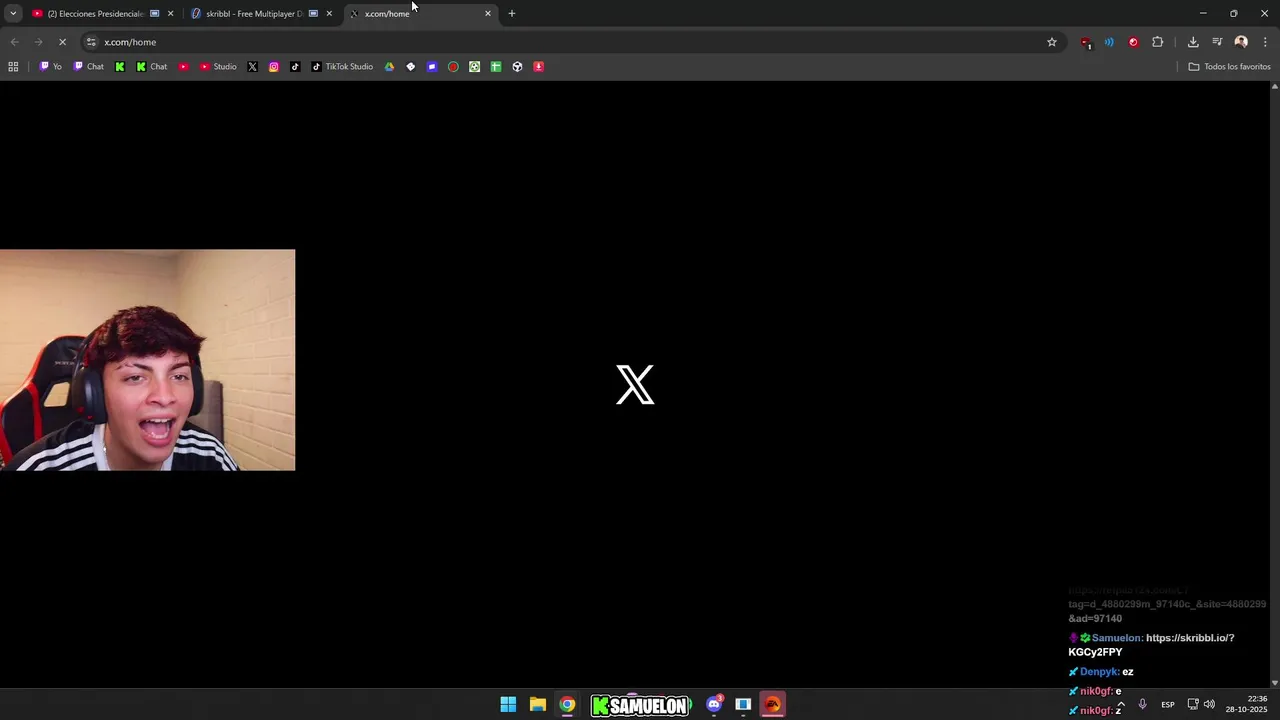Open the green spreadsheet bookmark icon

pyautogui.click(x=496, y=67)
